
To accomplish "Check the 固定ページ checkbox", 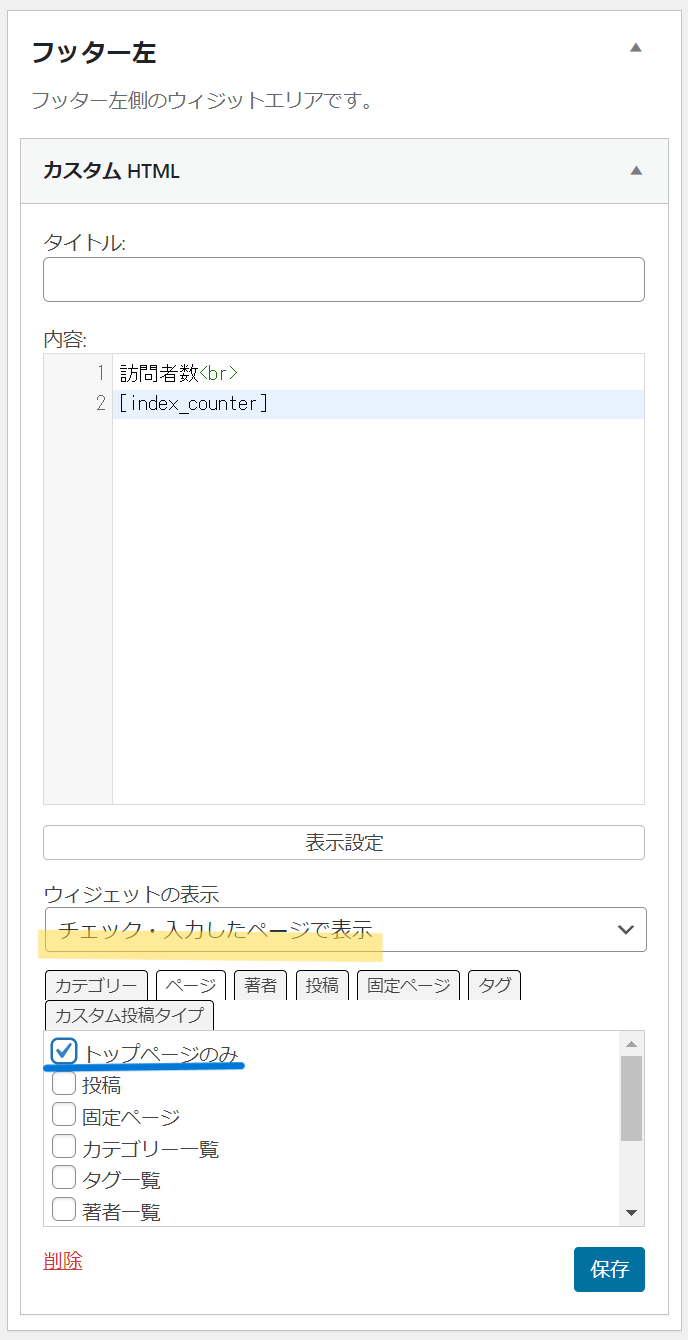I will (64, 1116).
